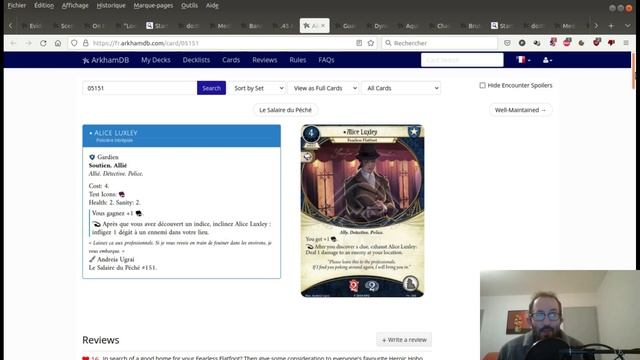This screenshot has height=360, width=640.
Task: Open Le Salaire du Péché set link
Action: [x=285, y=110]
